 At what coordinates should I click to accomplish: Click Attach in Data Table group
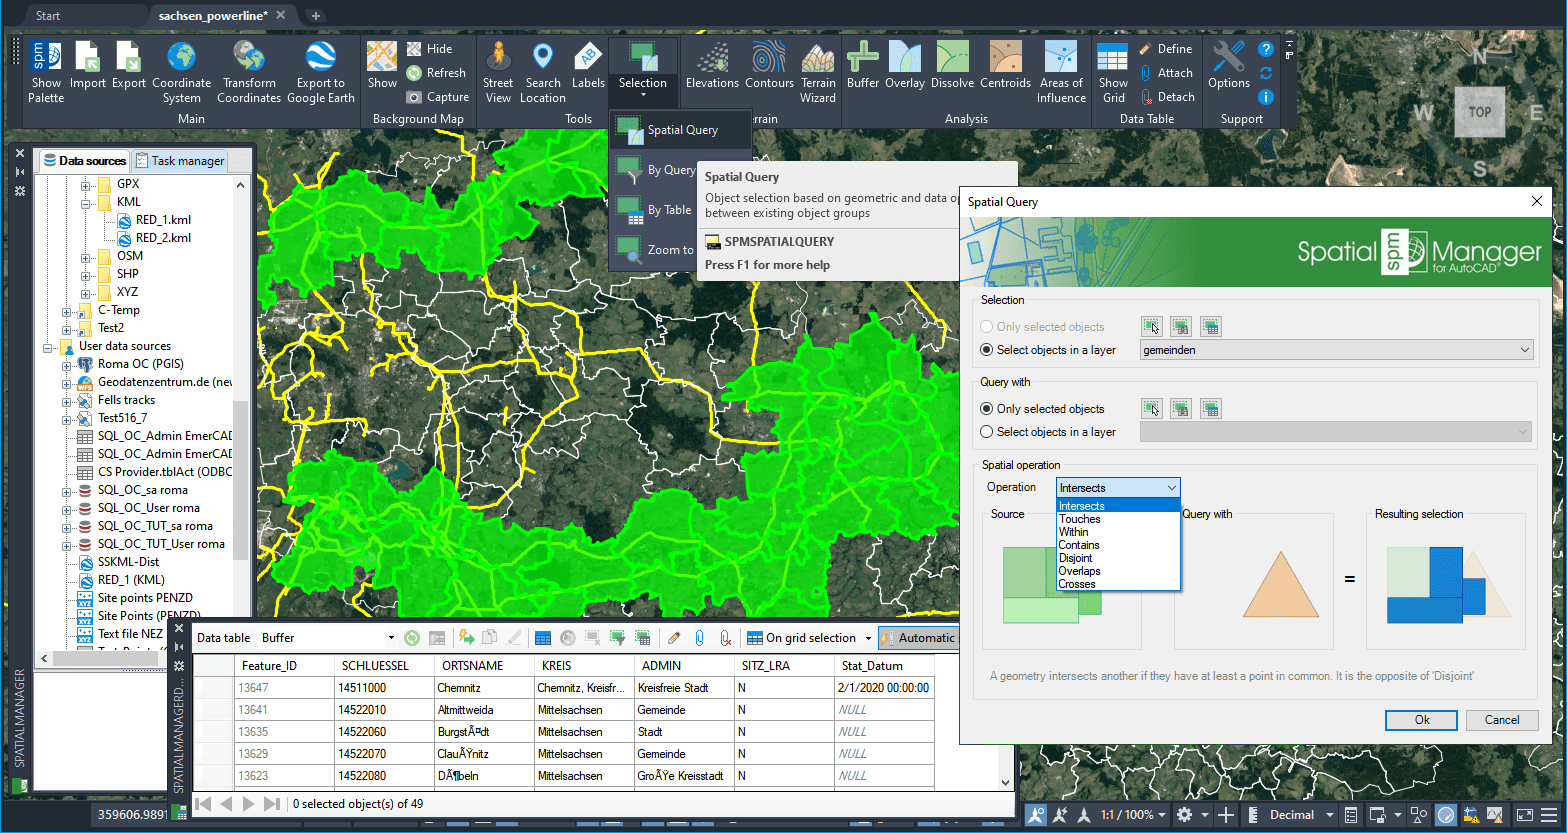pos(1166,73)
